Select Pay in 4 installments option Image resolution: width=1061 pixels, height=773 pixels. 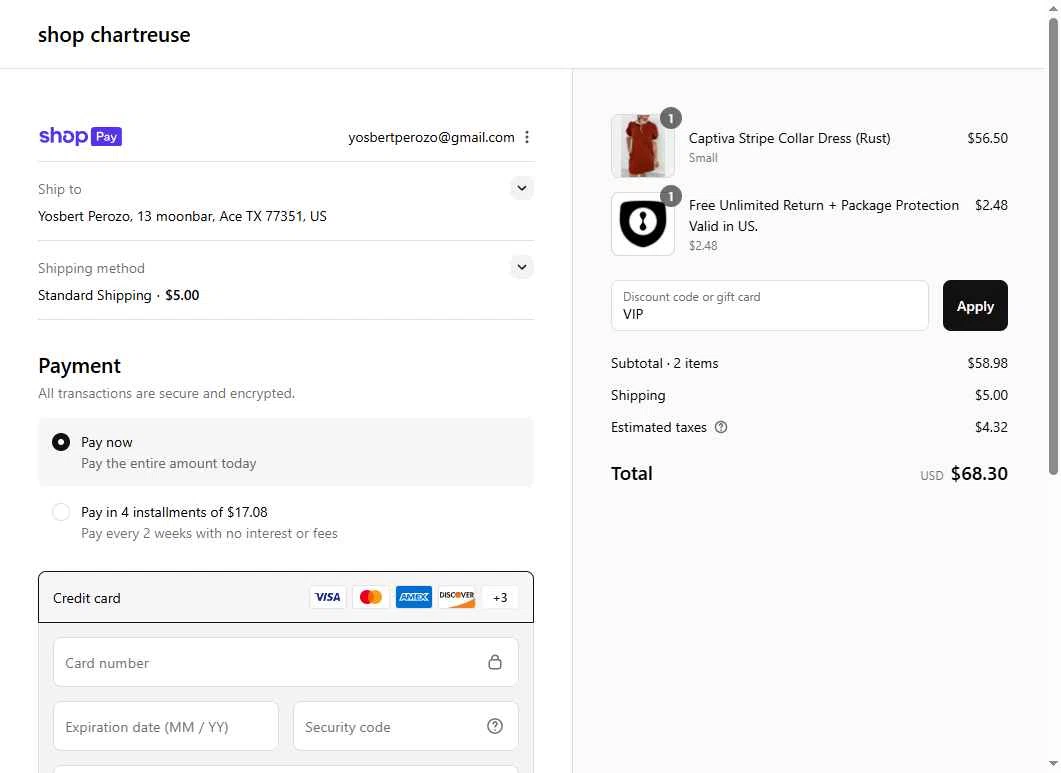286,522
